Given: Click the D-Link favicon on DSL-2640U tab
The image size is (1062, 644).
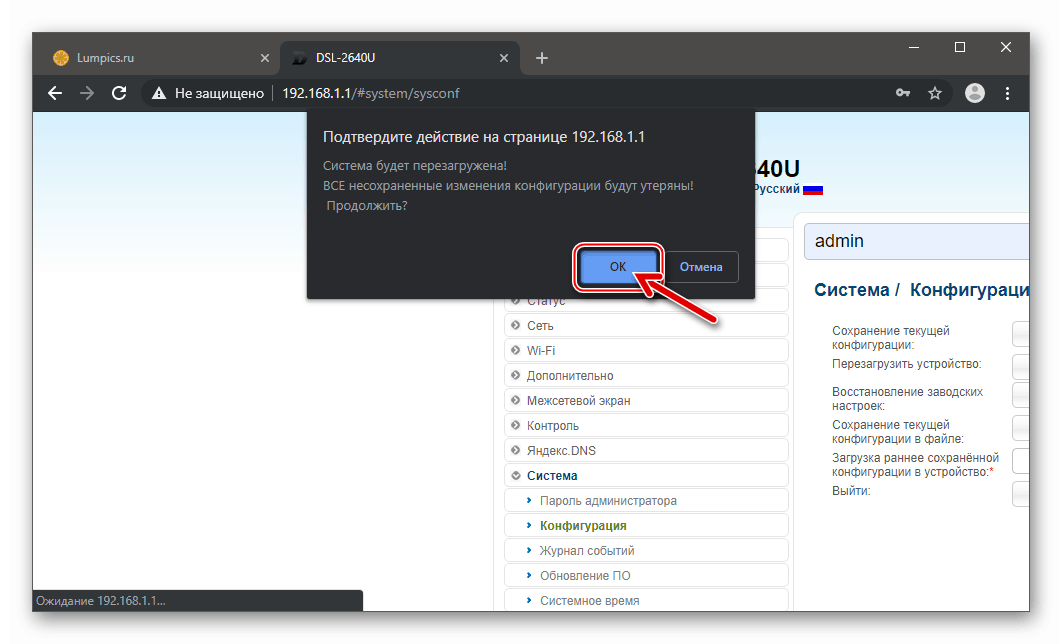Looking at the screenshot, I should (299, 58).
